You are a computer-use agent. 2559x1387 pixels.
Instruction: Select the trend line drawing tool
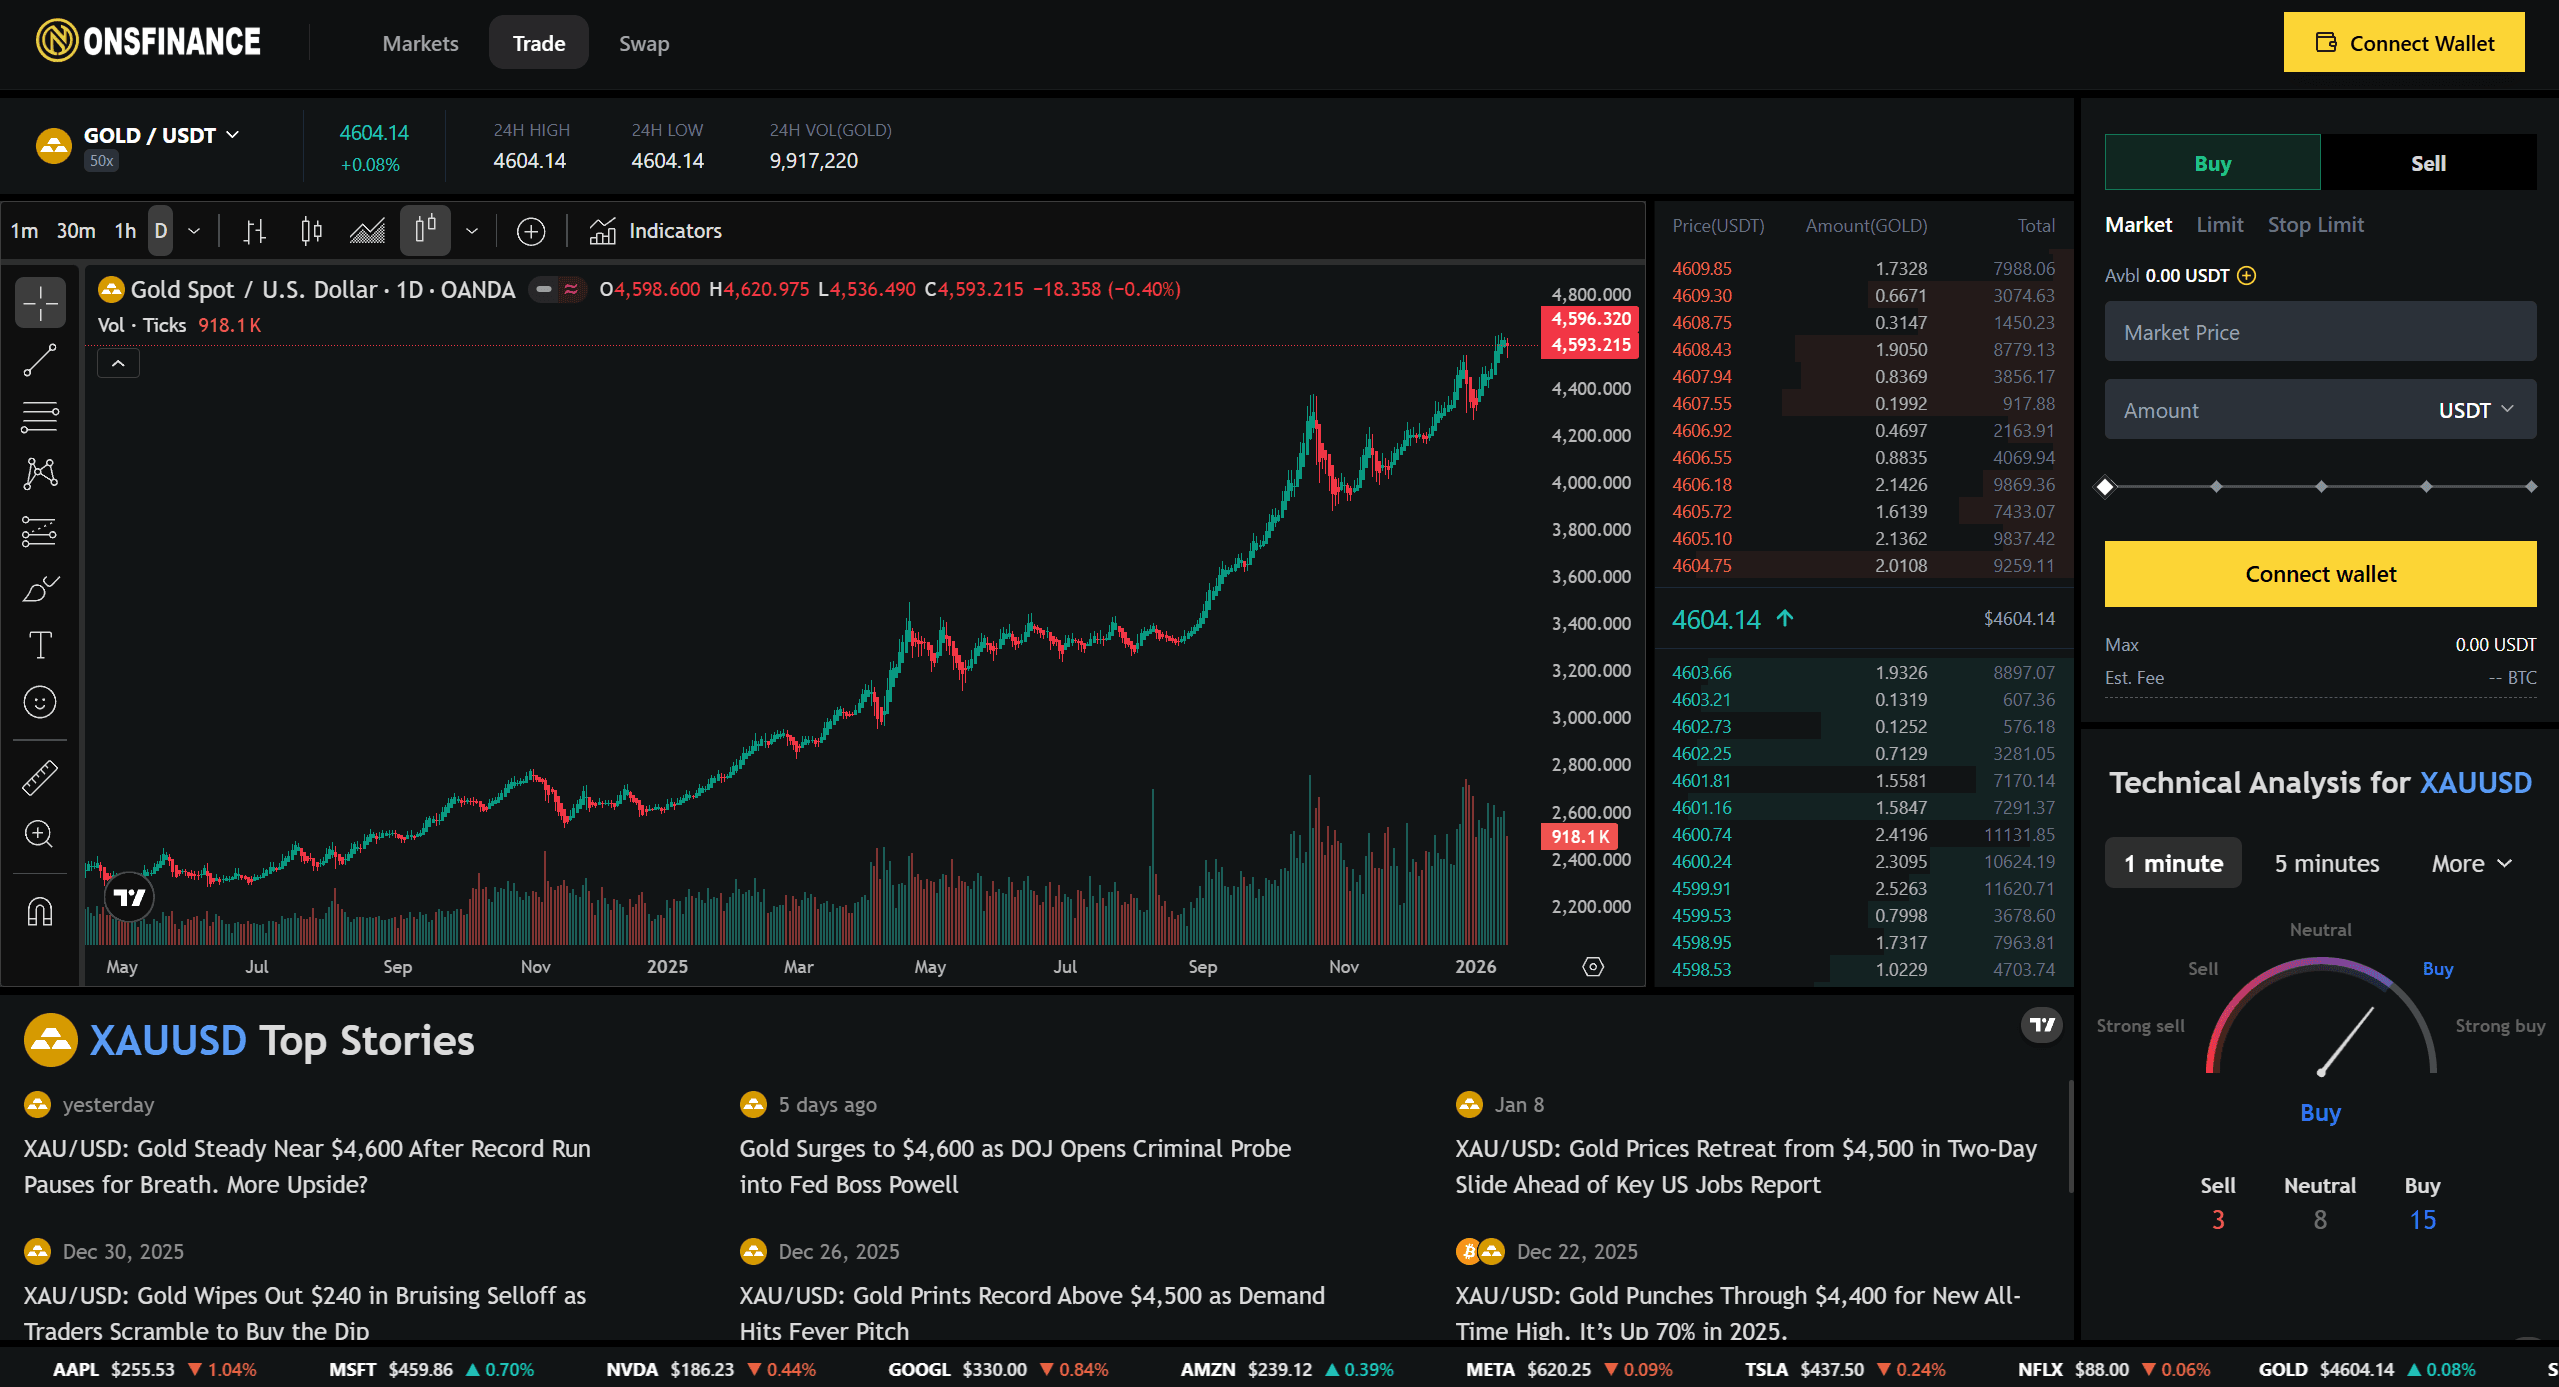tap(40, 360)
